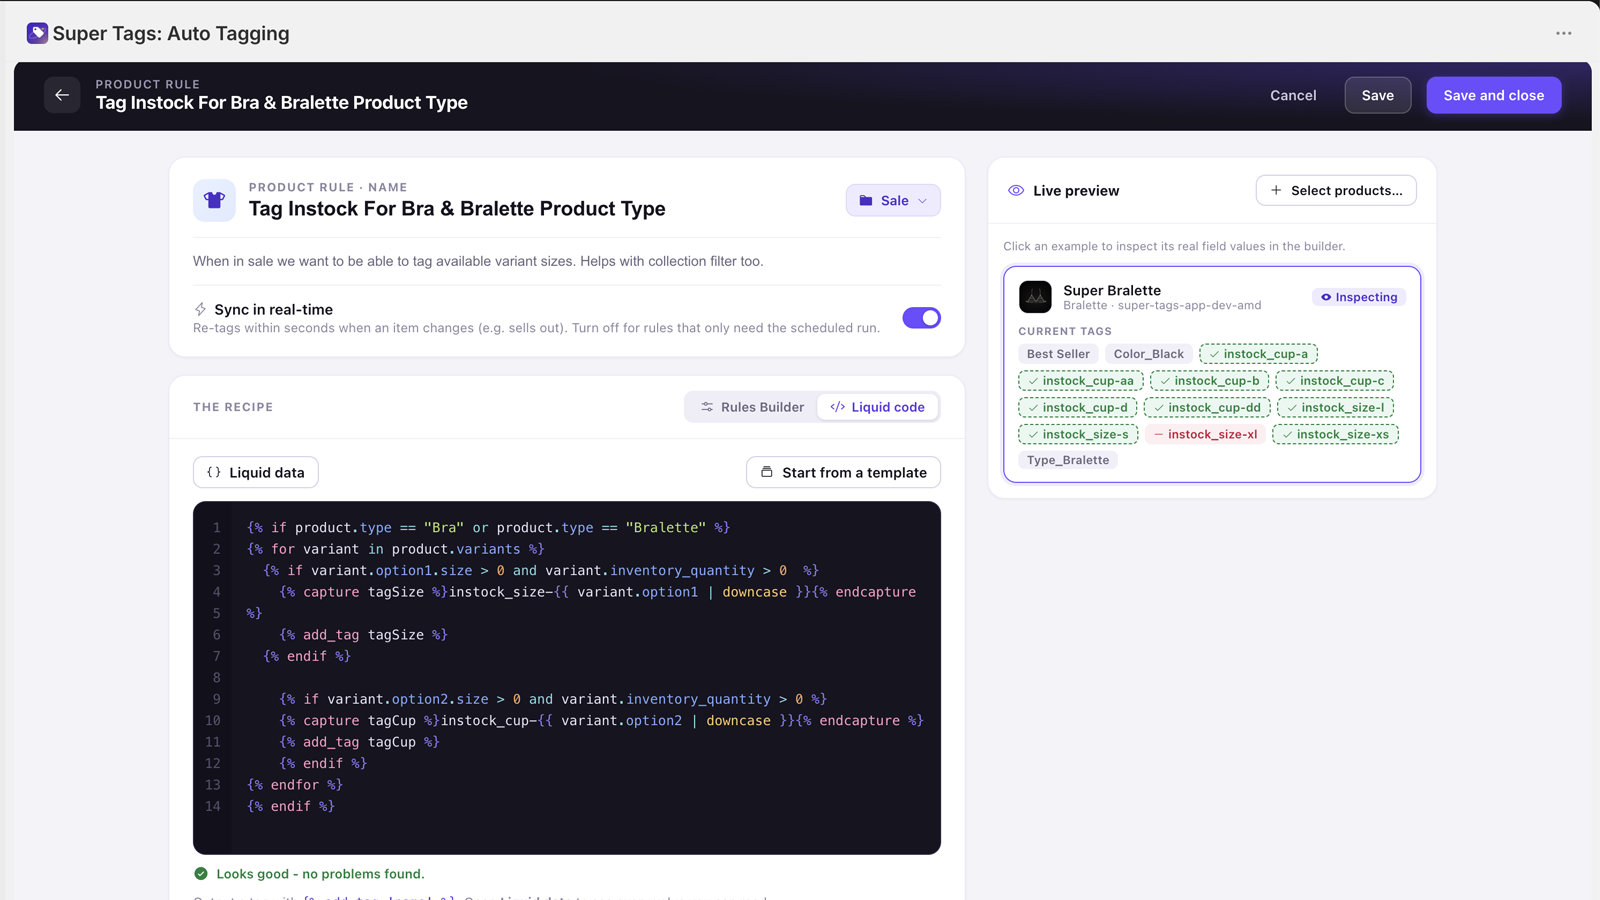This screenshot has width=1600, height=900.
Task: Open the three-dot more options menu
Action: tap(1564, 33)
